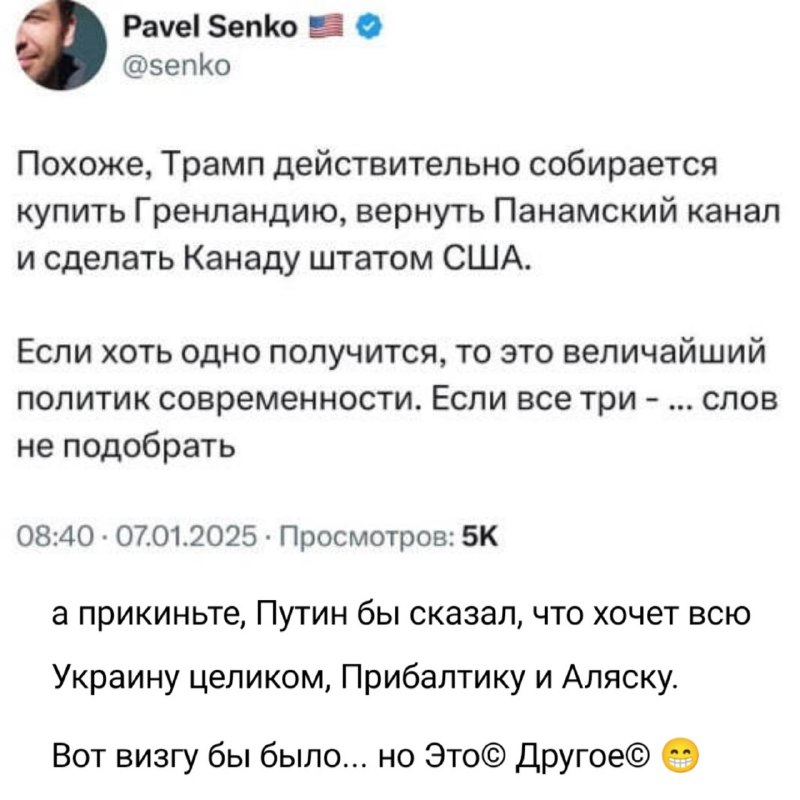The height and width of the screenshot is (800, 800).
Task: Click the Просмотров views label
Action: (369, 537)
